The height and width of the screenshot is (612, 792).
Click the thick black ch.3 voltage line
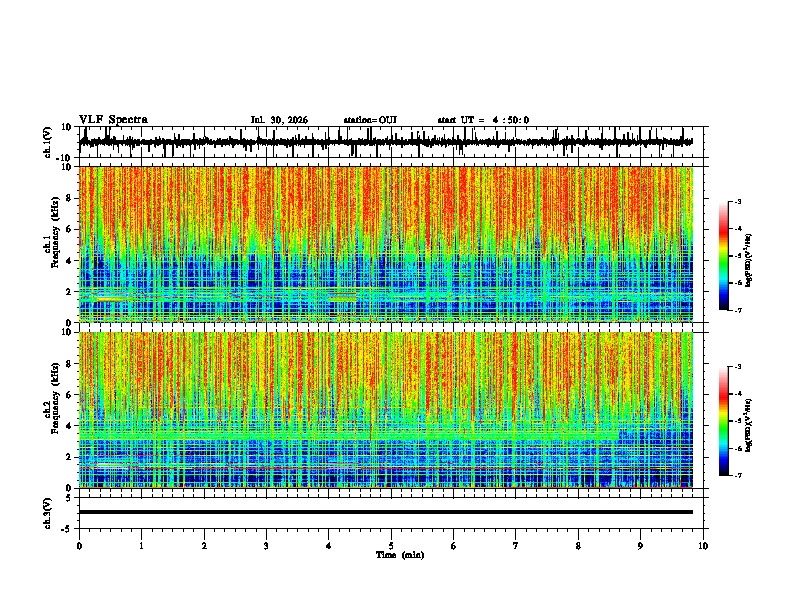386,512
